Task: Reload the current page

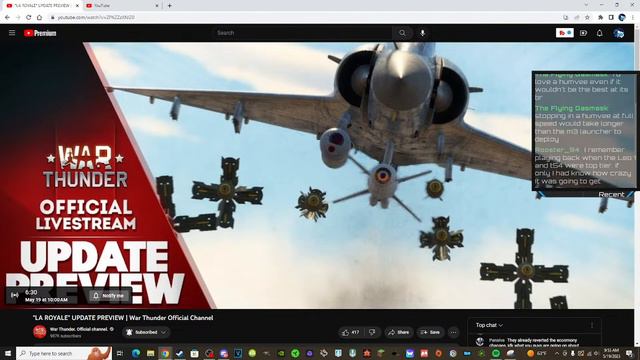Action: (29, 18)
